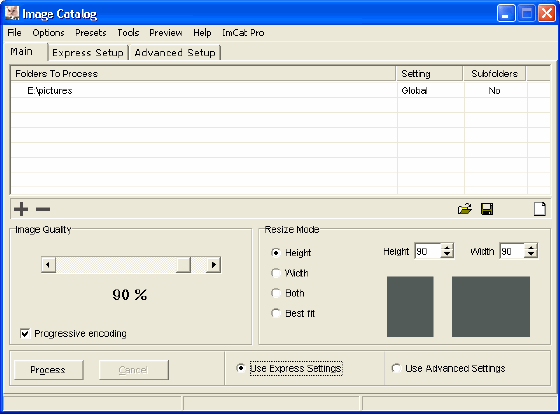Screen dimensions: 560x414
Task: Open a saved folder list
Action: coord(465,209)
